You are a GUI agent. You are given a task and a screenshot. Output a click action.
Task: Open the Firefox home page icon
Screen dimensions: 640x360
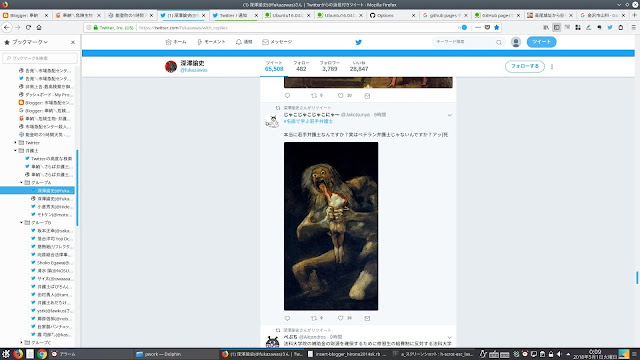[x=39, y=27]
